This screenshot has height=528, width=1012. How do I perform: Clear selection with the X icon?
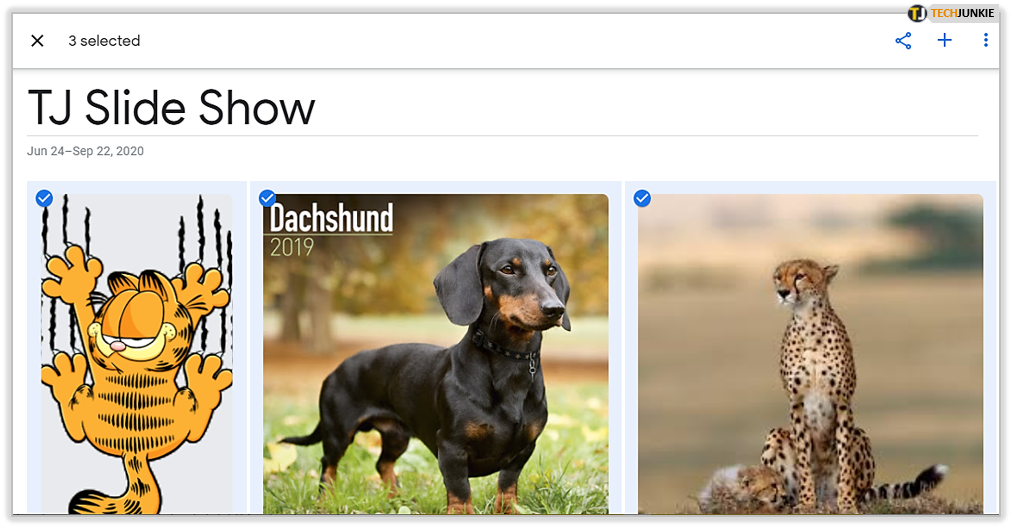pyautogui.click(x=37, y=41)
